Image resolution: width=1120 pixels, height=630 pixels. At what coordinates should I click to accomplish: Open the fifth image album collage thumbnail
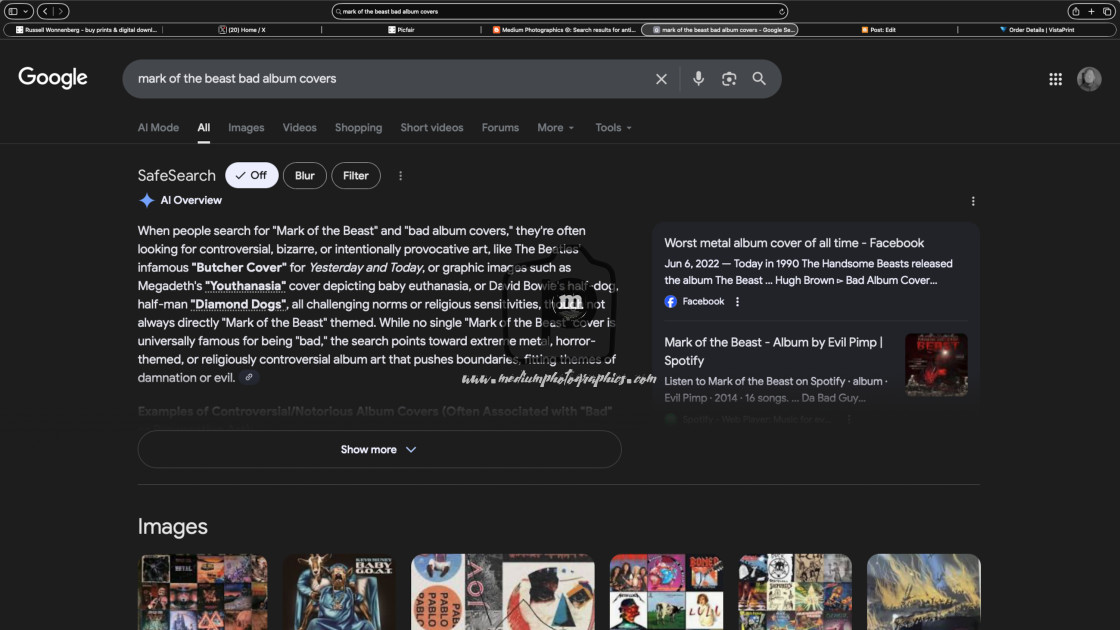[794, 591]
